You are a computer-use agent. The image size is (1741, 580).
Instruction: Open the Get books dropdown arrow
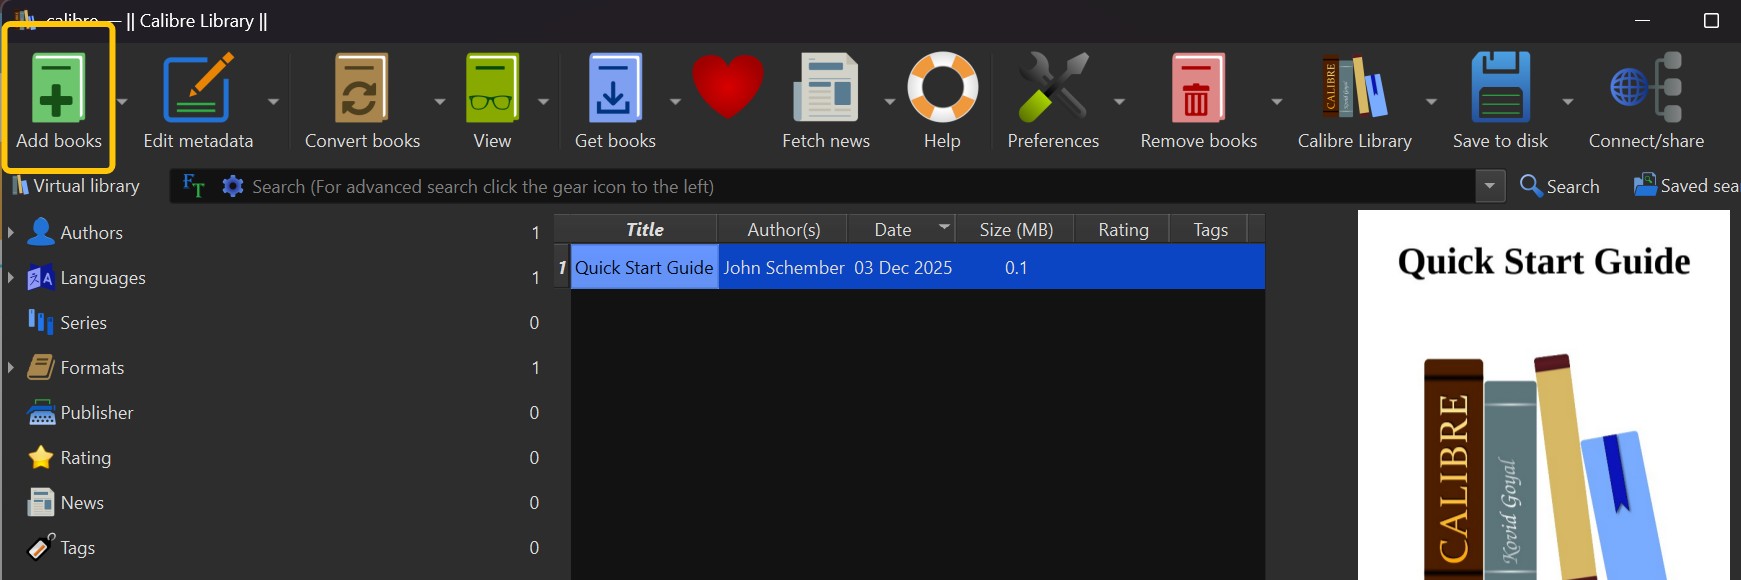coord(675,101)
